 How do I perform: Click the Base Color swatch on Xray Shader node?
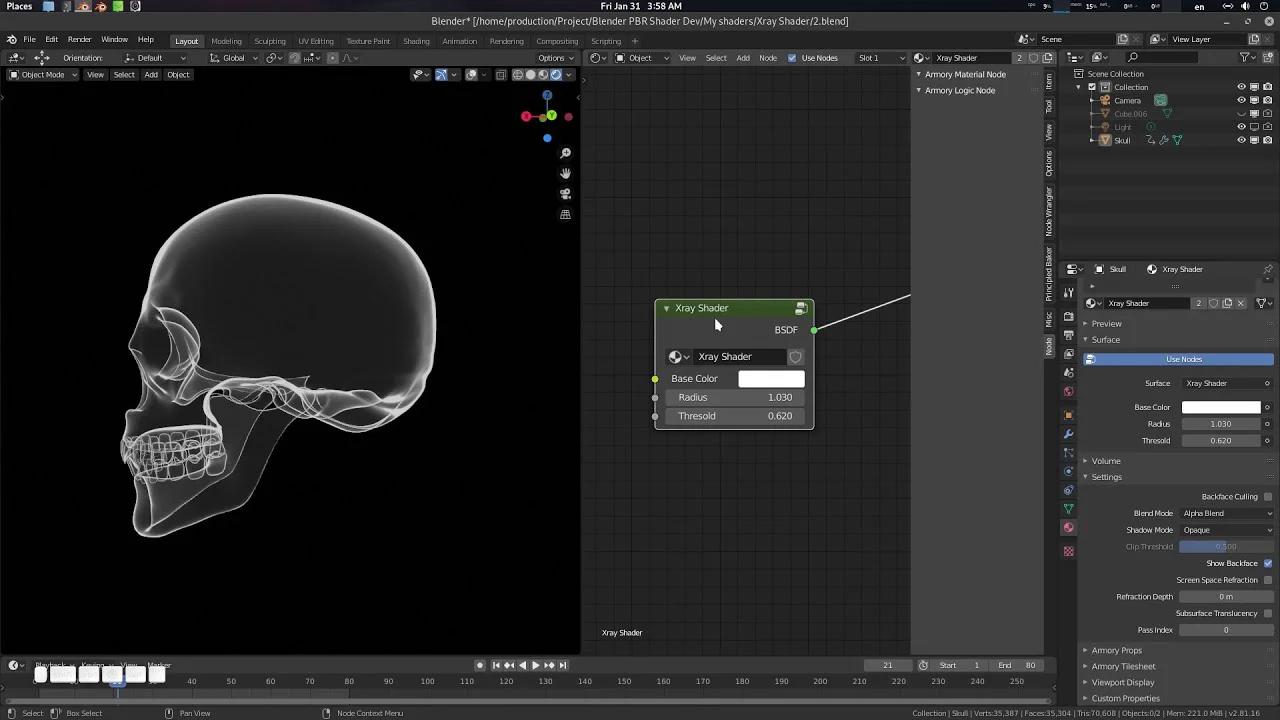pos(770,379)
